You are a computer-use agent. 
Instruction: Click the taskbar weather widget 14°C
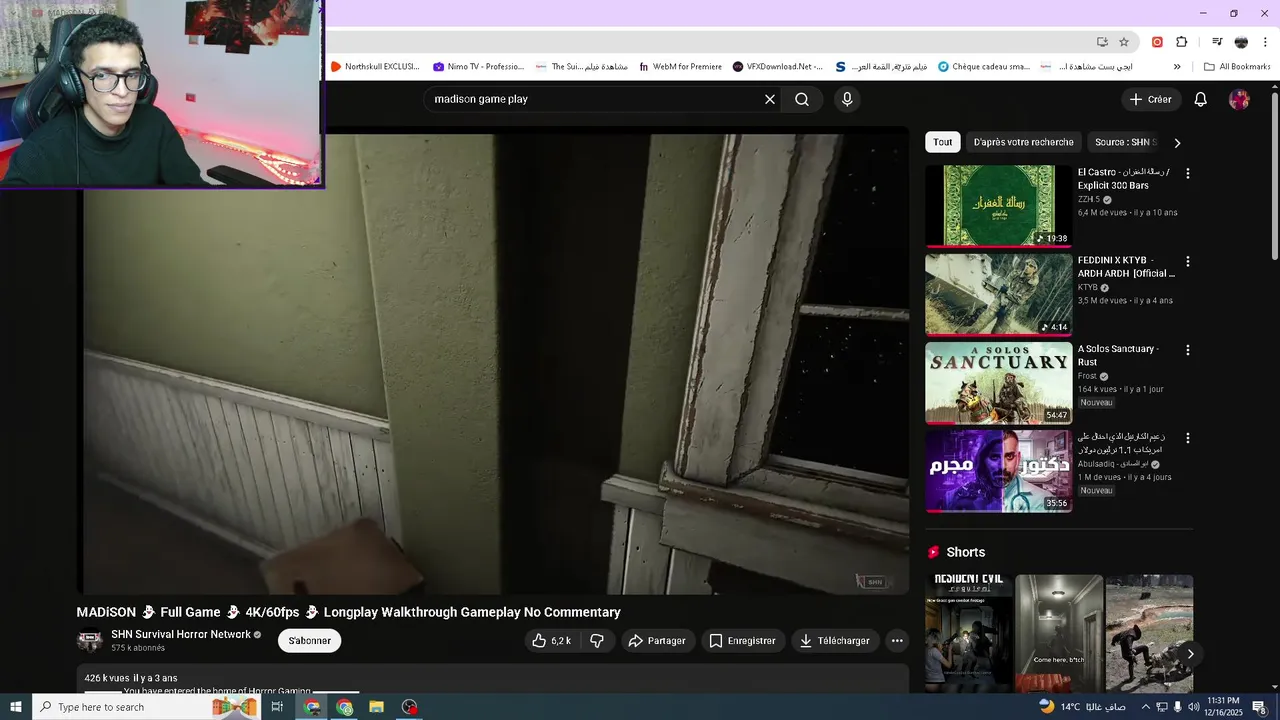tap(1082, 707)
